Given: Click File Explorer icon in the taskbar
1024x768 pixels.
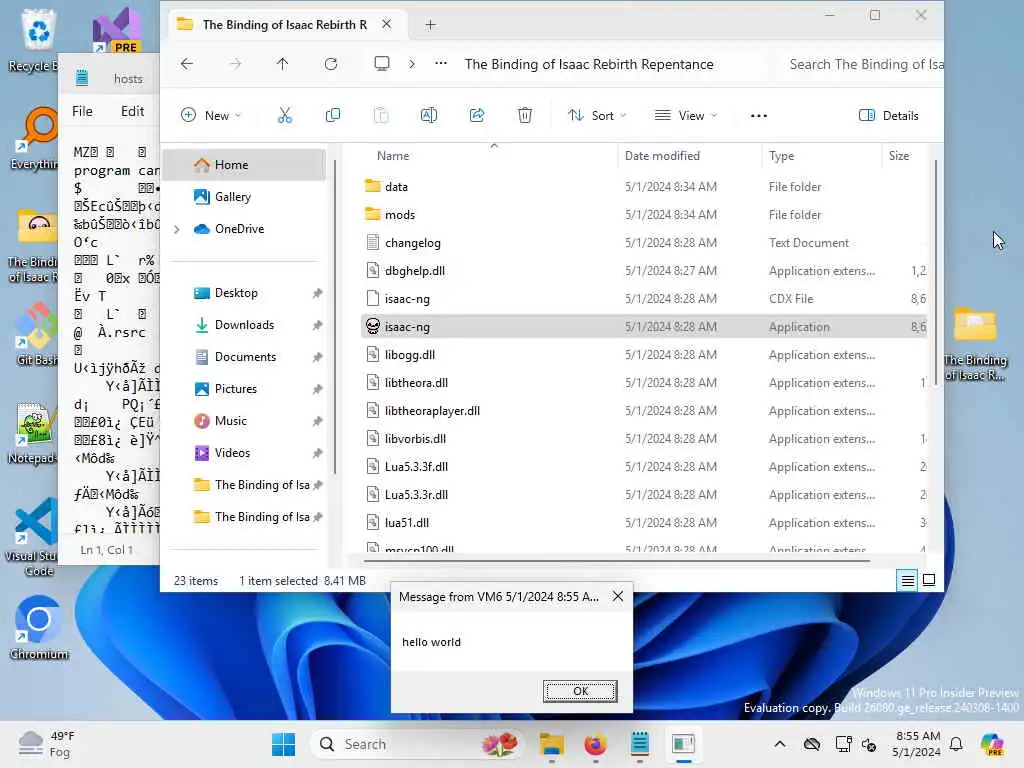Looking at the screenshot, I should click(x=552, y=744).
